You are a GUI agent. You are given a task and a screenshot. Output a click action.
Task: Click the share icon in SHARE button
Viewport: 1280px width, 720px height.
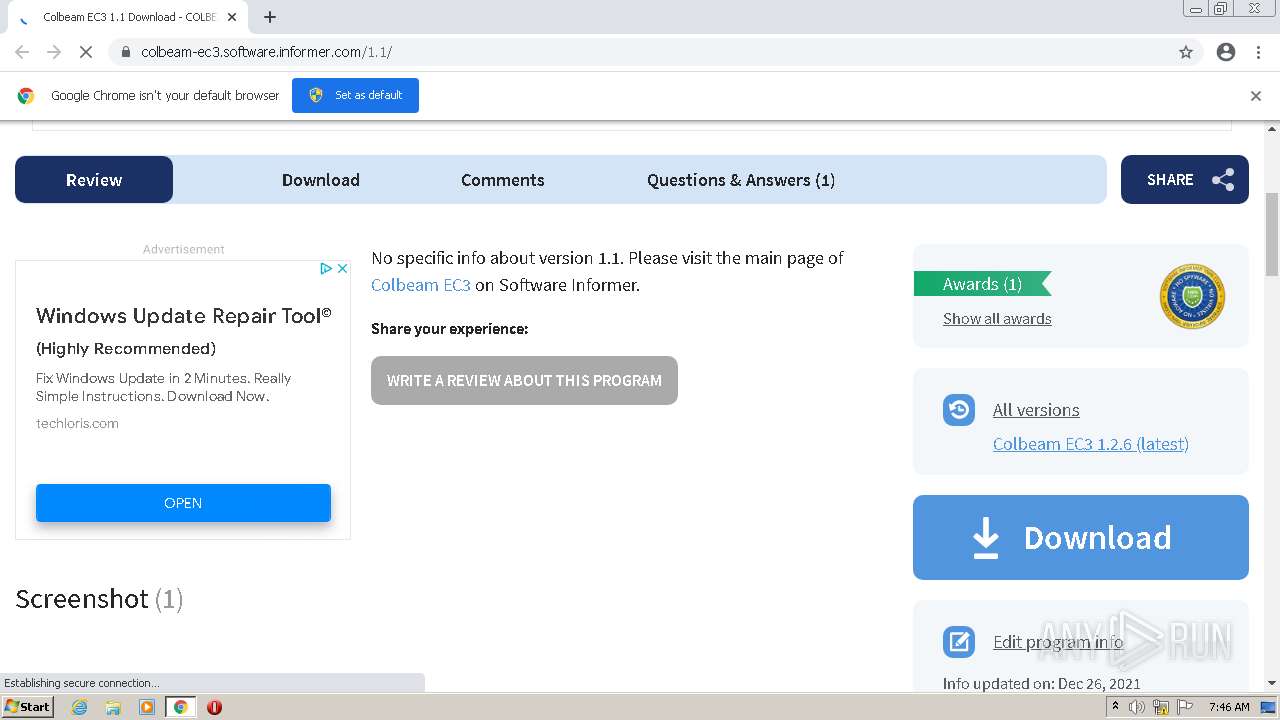click(1223, 180)
